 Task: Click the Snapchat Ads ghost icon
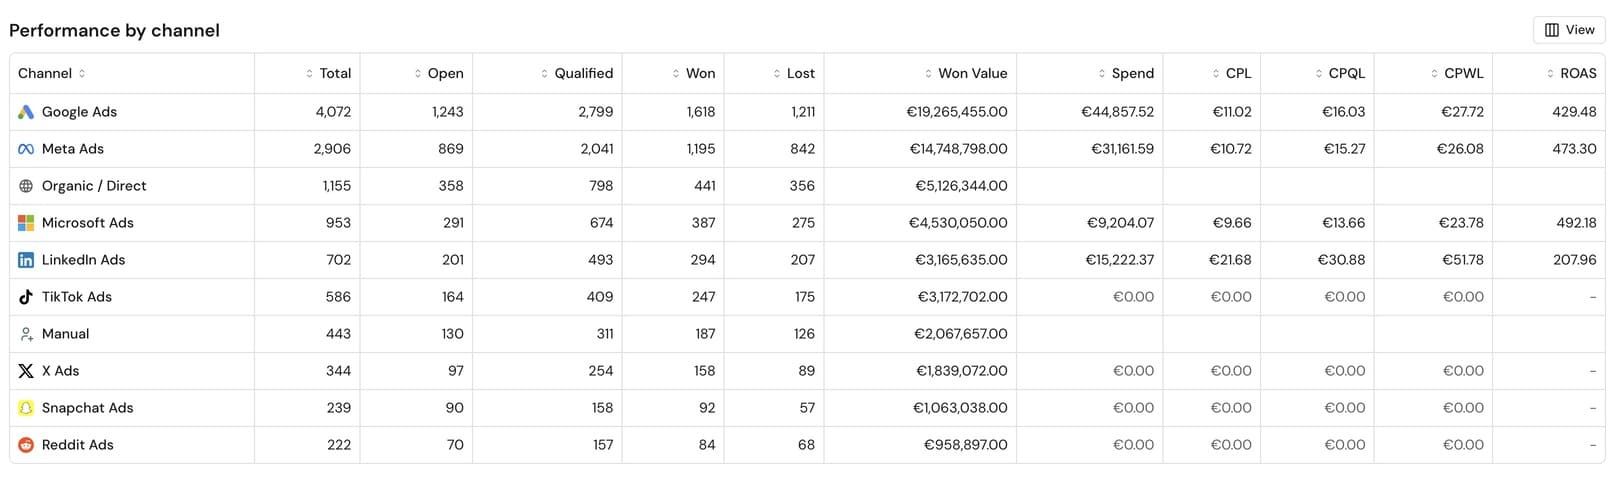pyautogui.click(x=26, y=408)
